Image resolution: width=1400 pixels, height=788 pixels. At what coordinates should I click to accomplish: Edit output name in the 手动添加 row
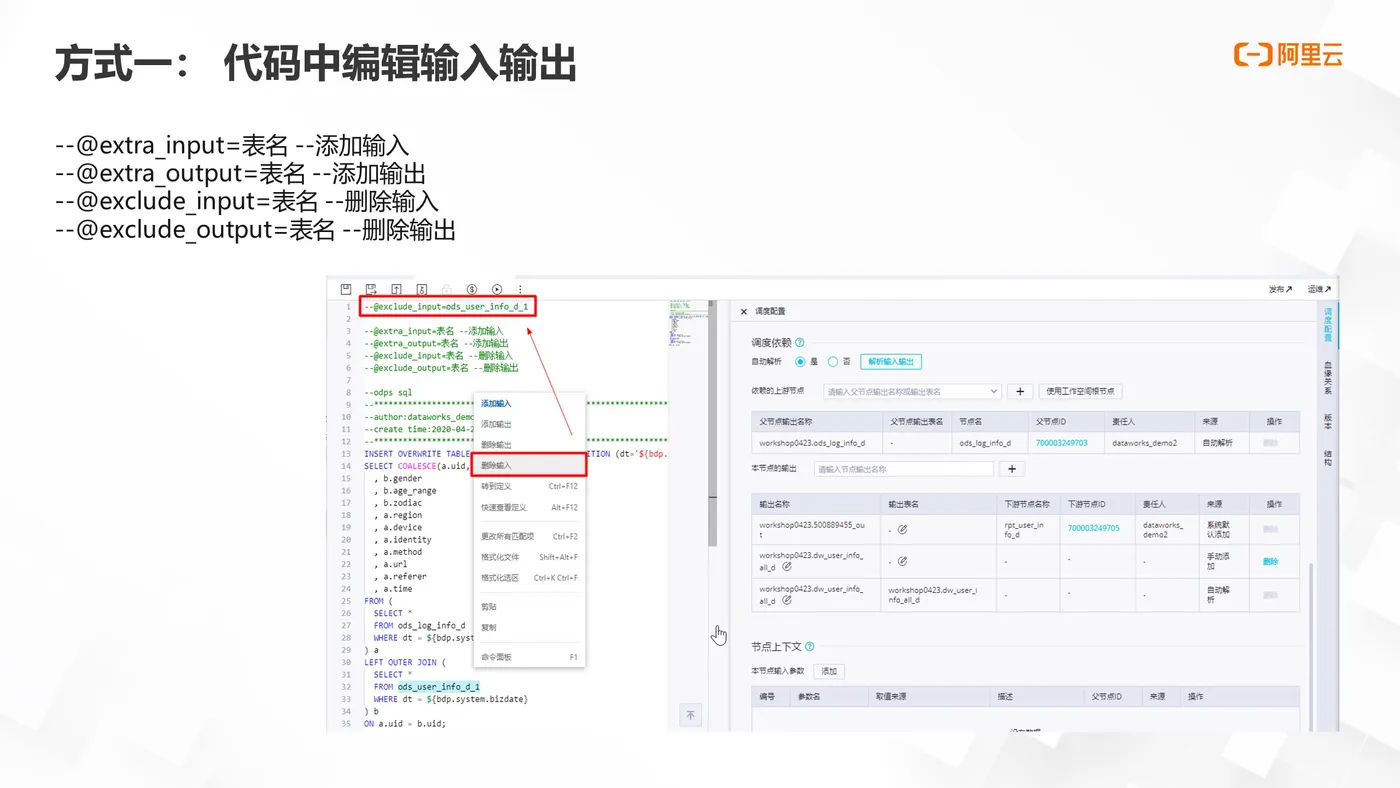787,567
